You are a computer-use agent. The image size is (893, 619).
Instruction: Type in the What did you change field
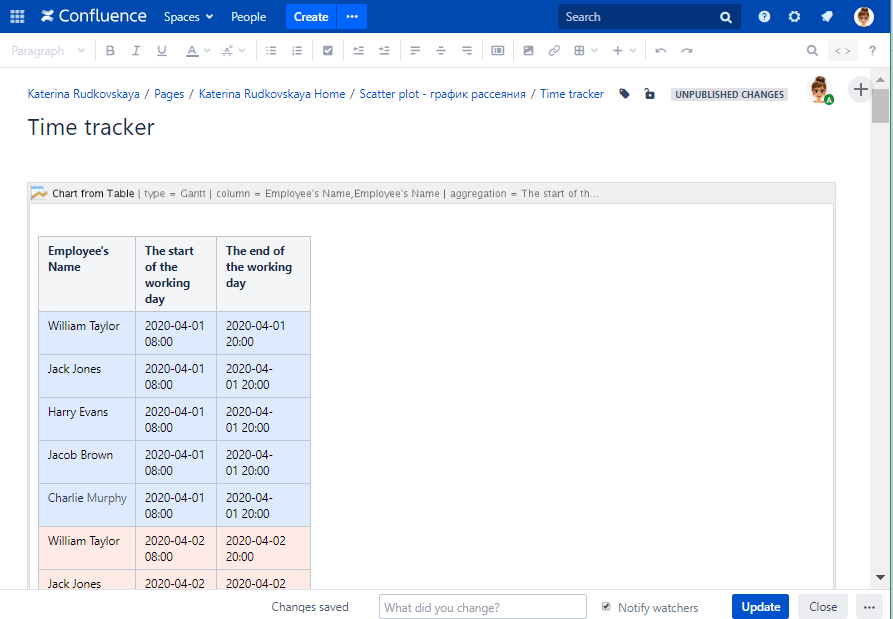point(482,606)
